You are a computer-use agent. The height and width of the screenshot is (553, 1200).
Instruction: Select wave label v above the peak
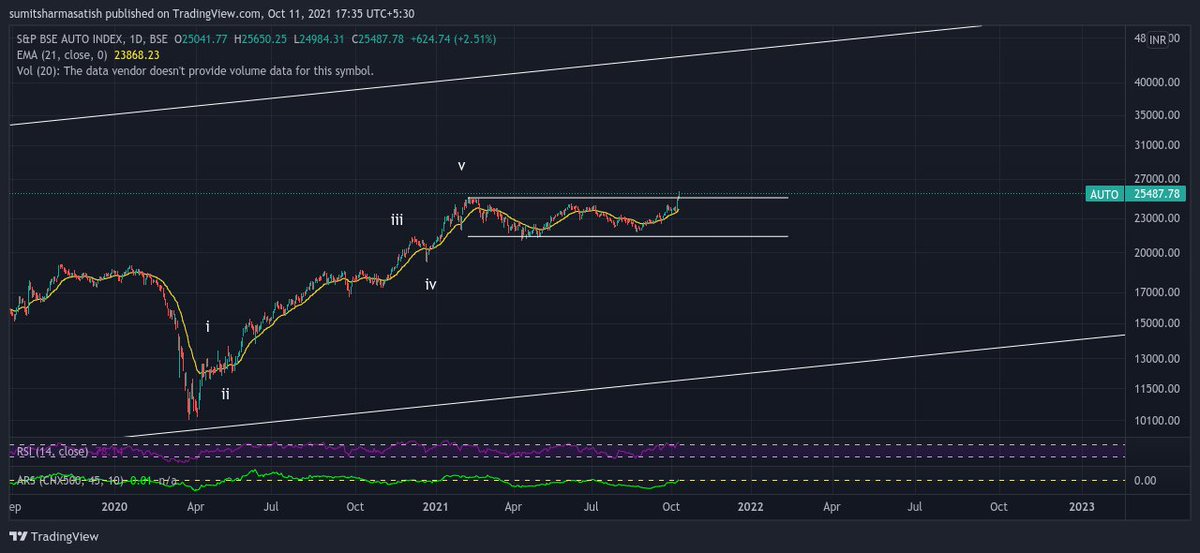point(461,166)
